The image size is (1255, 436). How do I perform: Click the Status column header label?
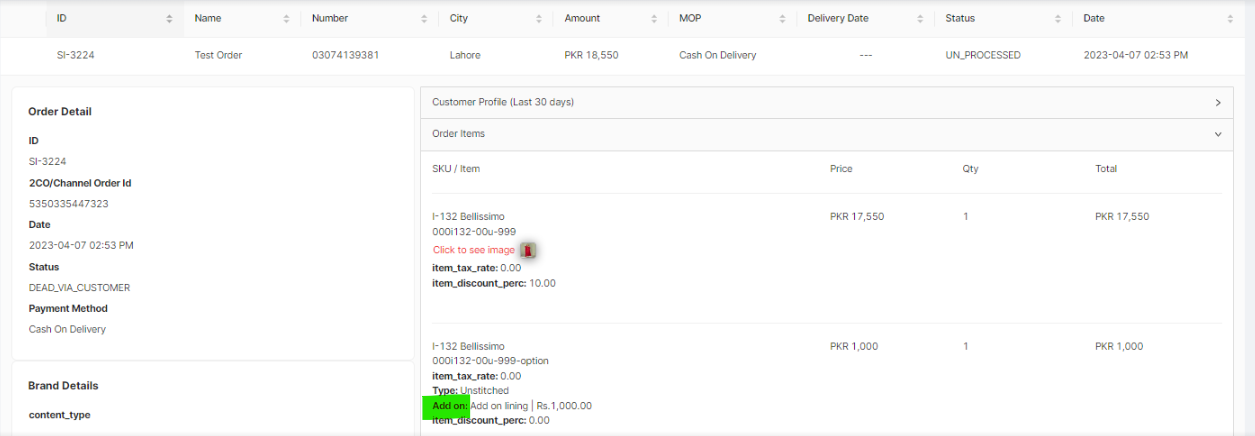pos(960,19)
